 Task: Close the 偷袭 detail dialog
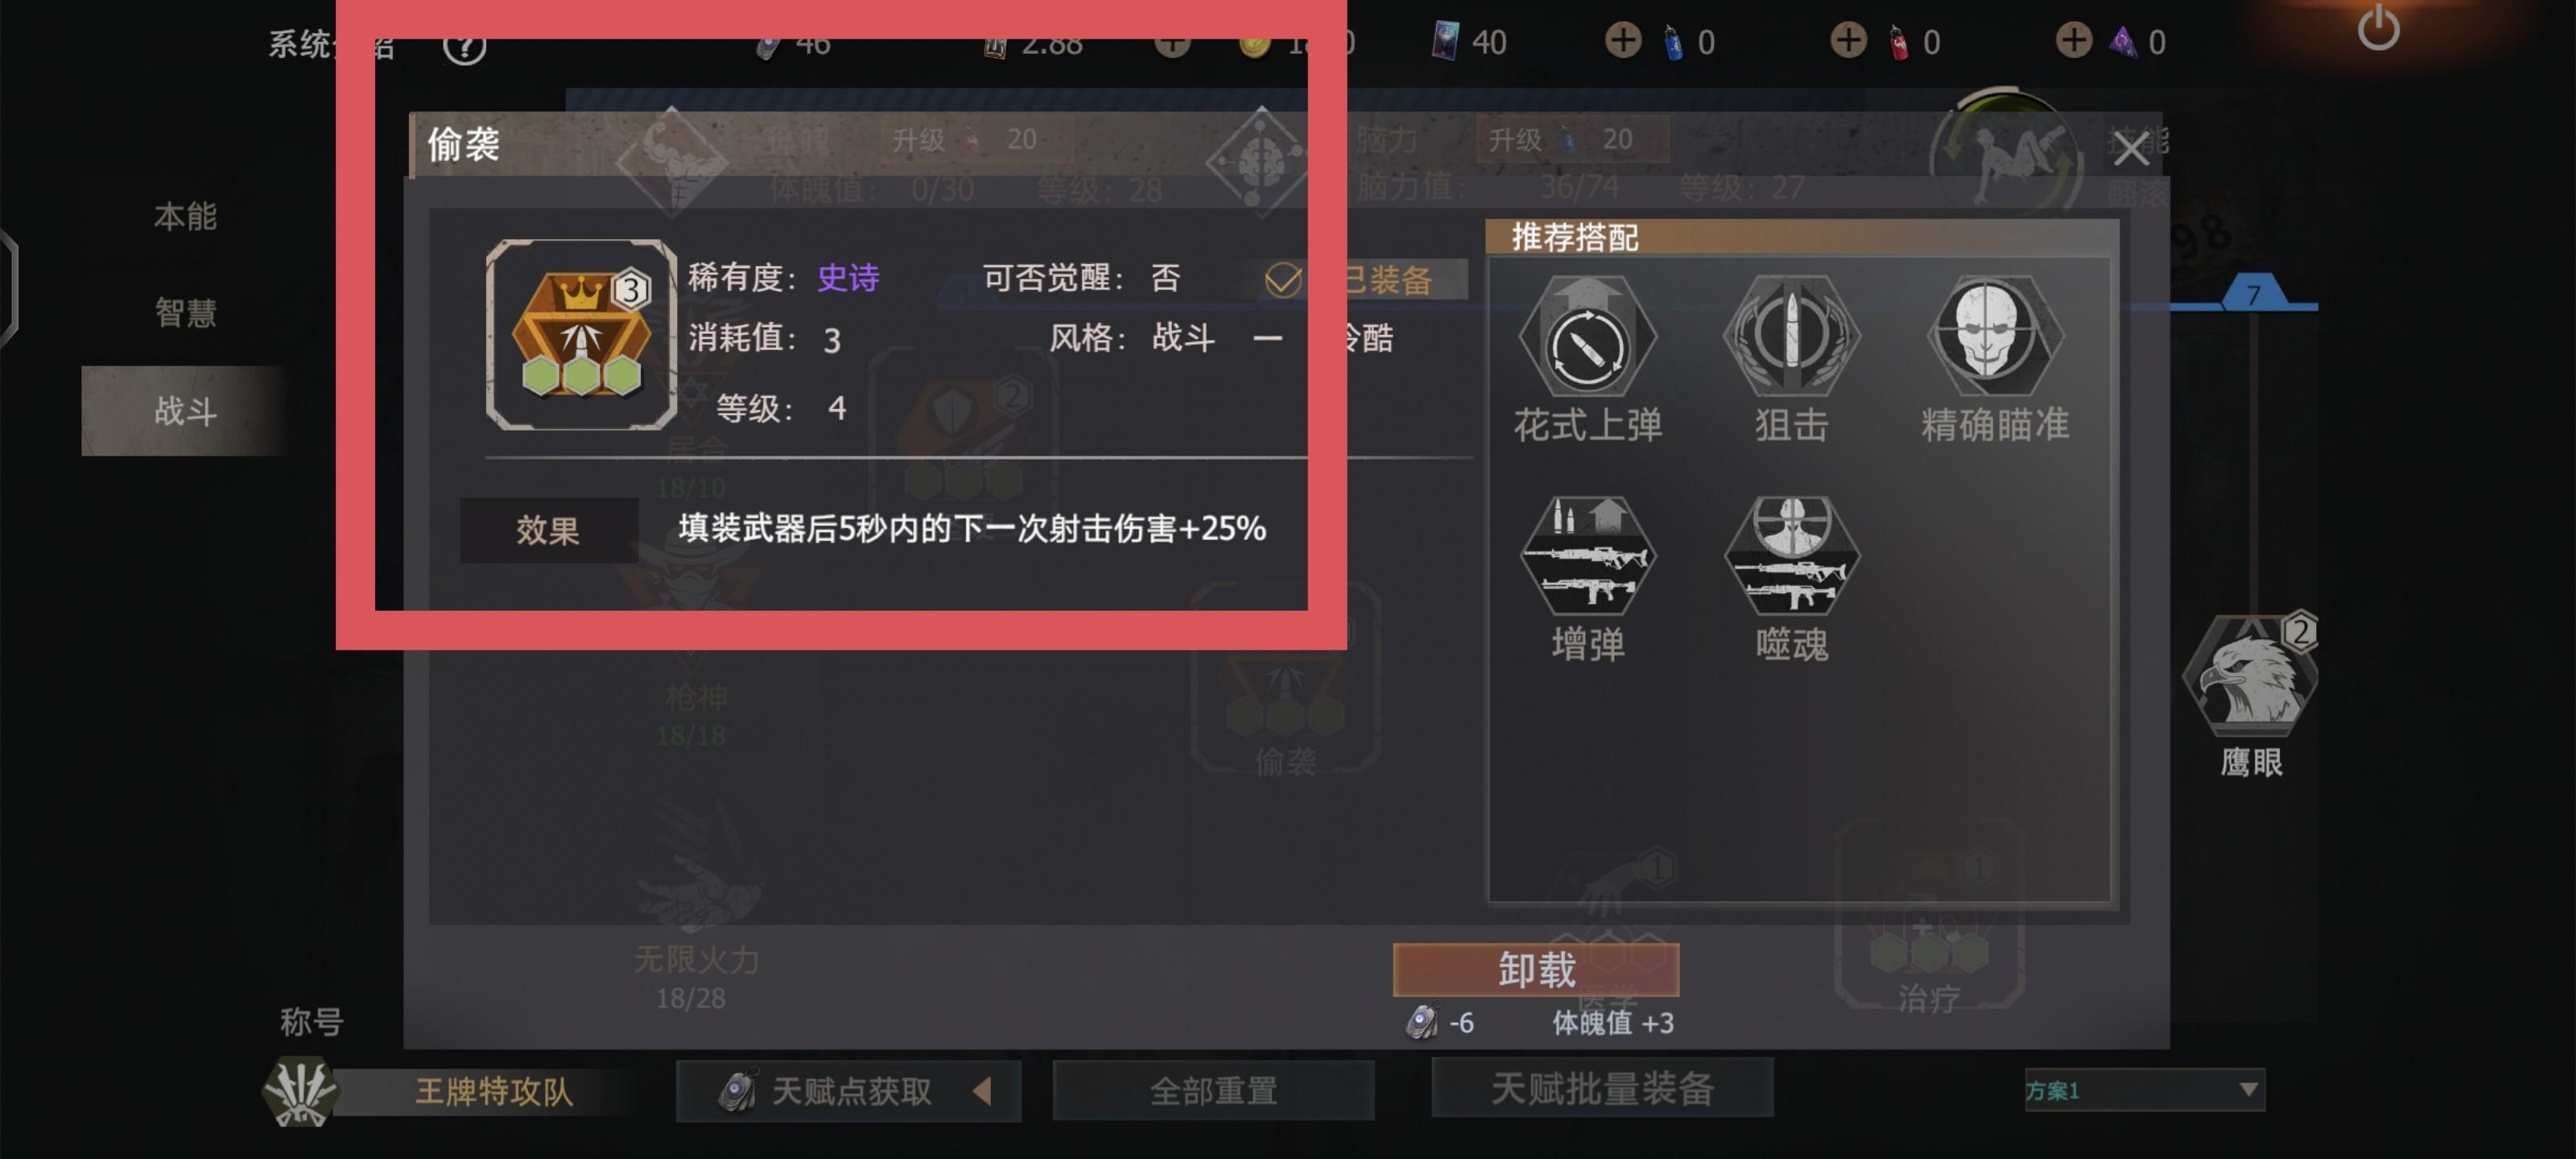coord(2130,150)
